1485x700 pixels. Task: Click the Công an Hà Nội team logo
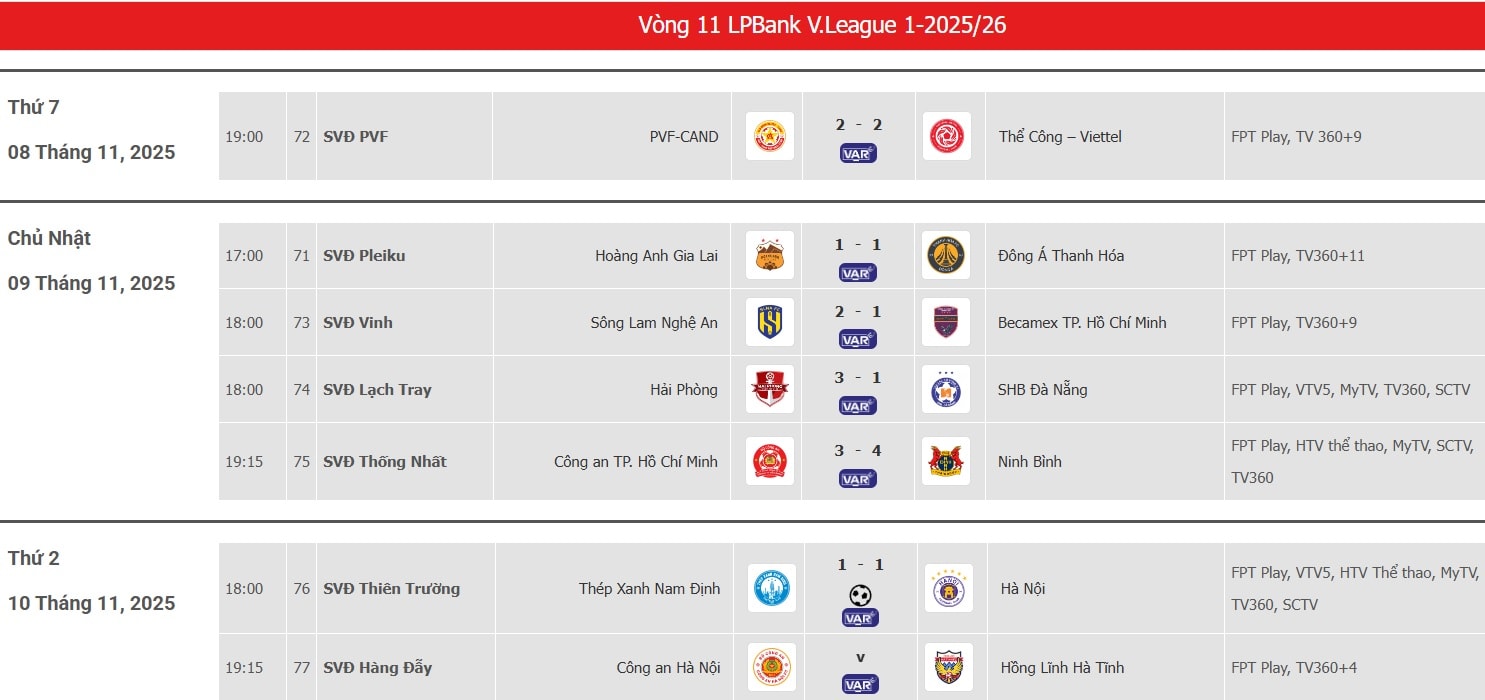click(772, 667)
